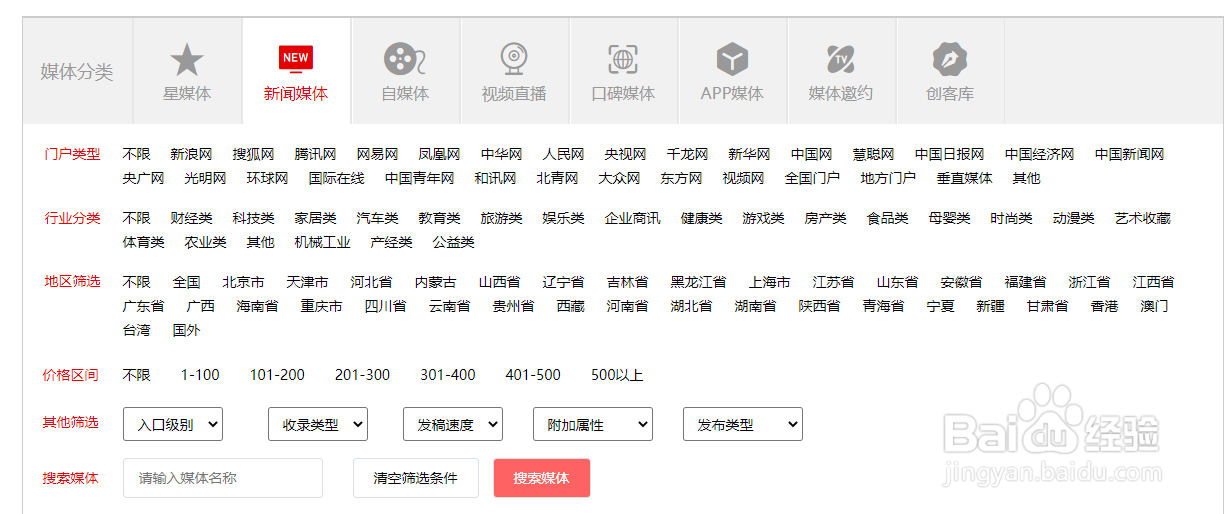The height and width of the screenshot is (514, 1229).
Task: Pick price range 401-500
Action: click(x=533, y=375)
